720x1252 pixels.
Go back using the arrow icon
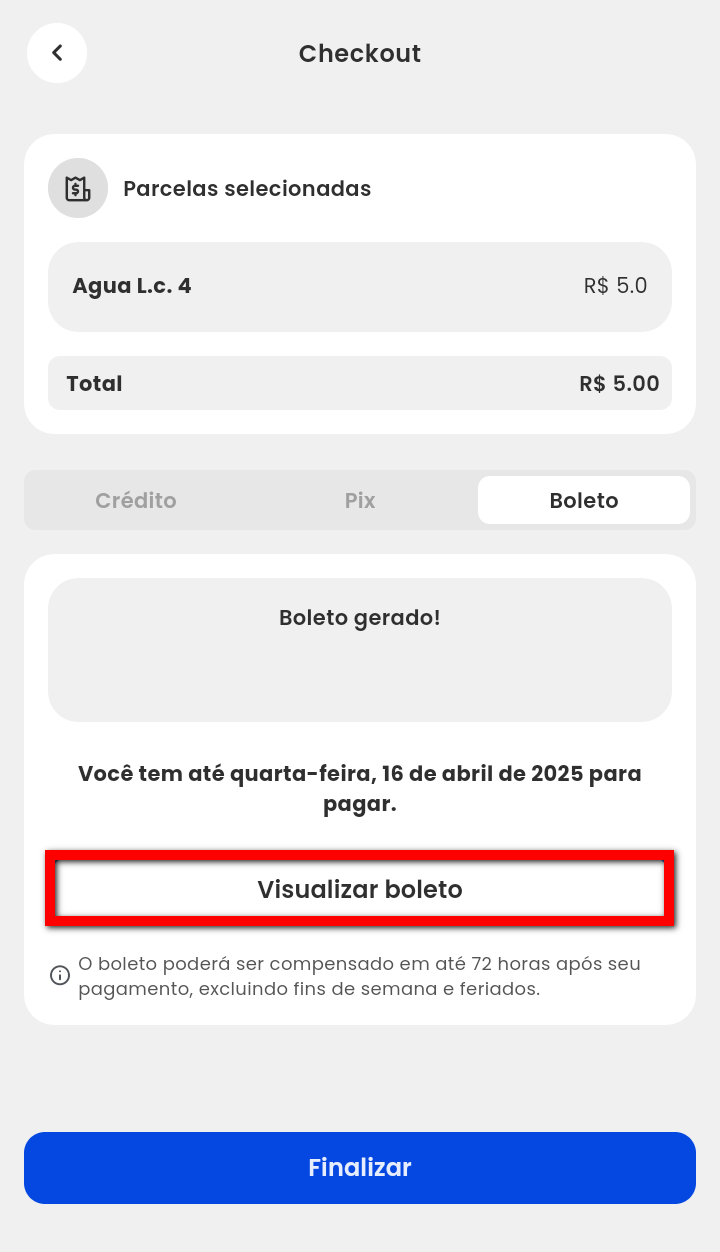pyautogui.click(x=57, y=53)
